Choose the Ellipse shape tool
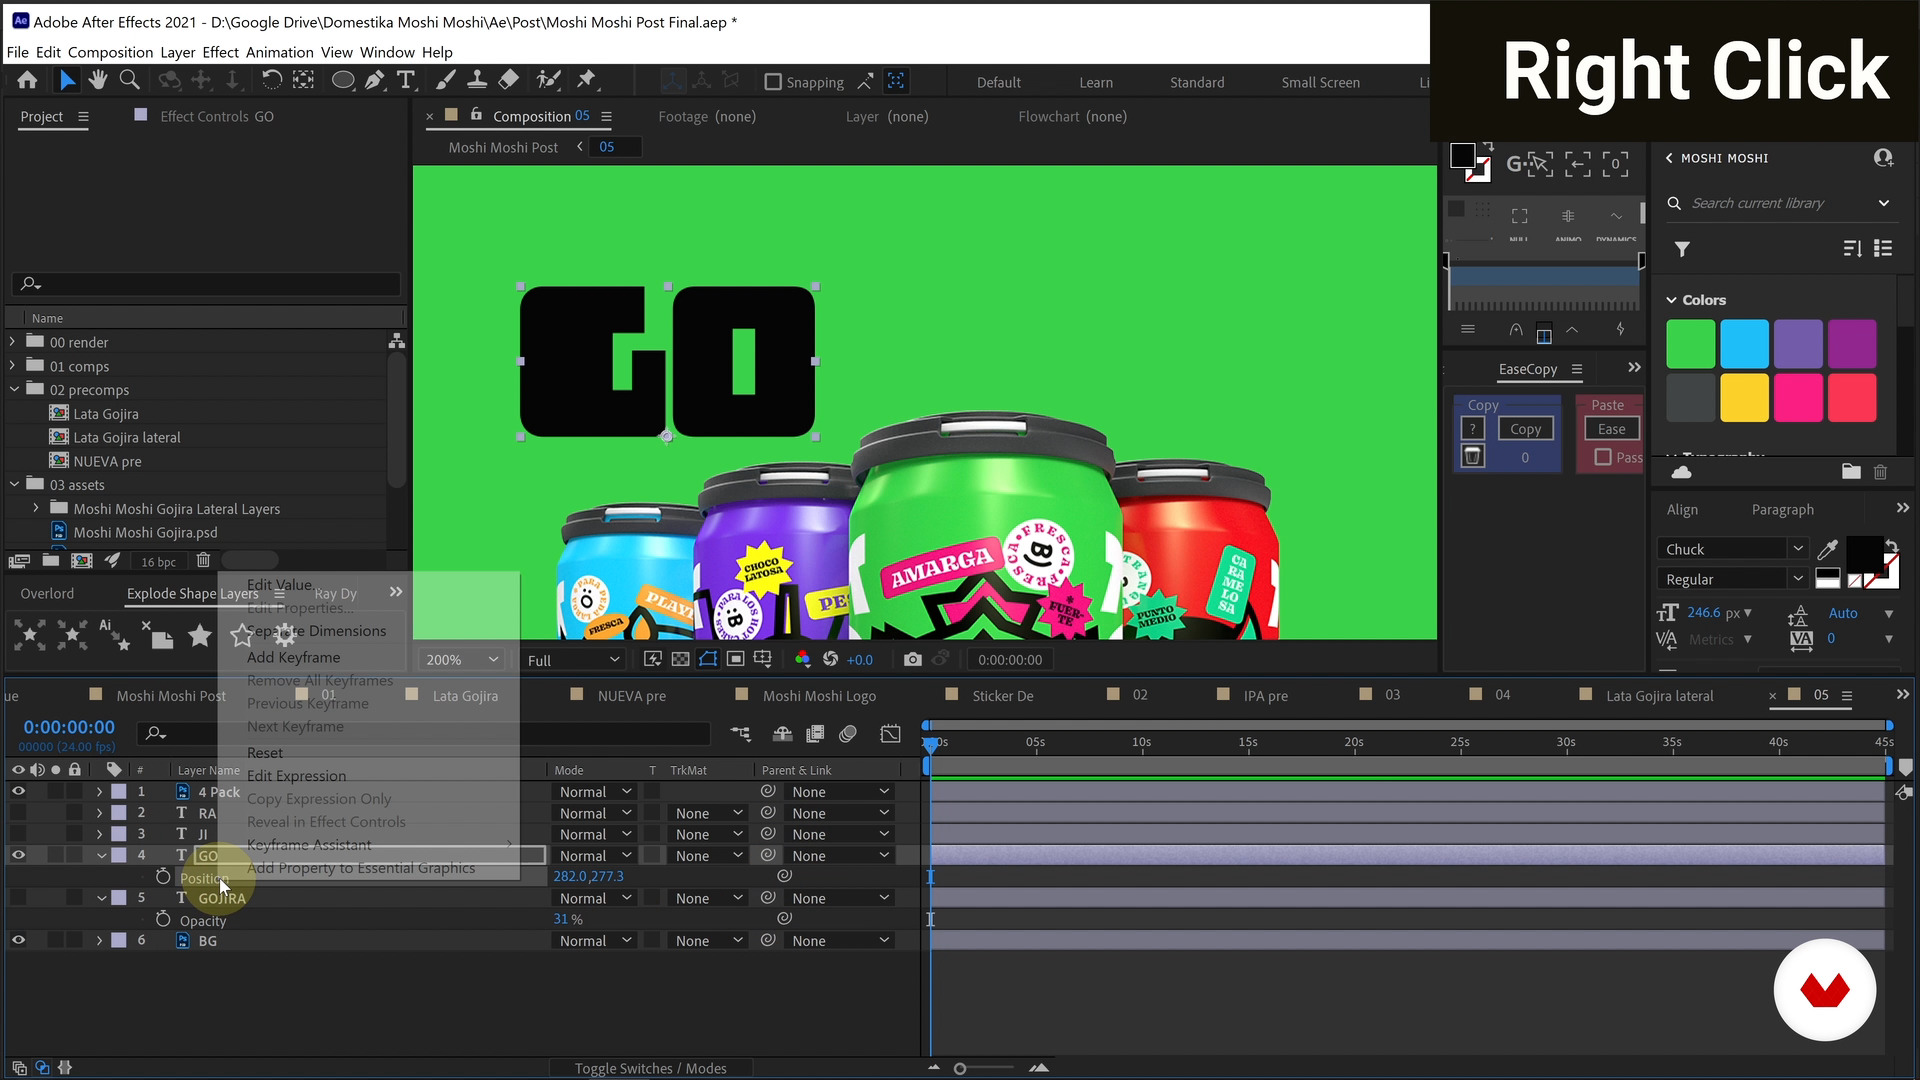 pos(343,80)
